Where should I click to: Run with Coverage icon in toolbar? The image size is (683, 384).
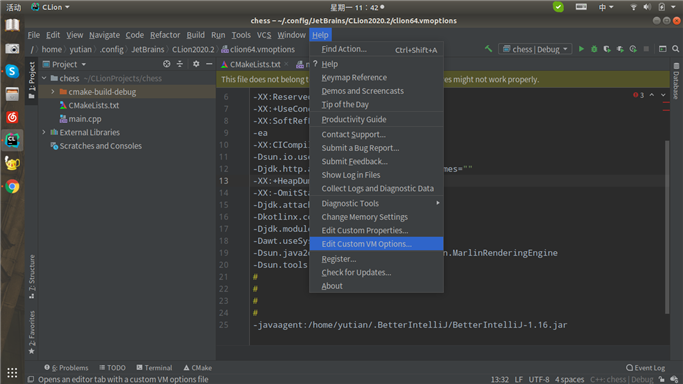pyautogui.click(x=607, y=49)
